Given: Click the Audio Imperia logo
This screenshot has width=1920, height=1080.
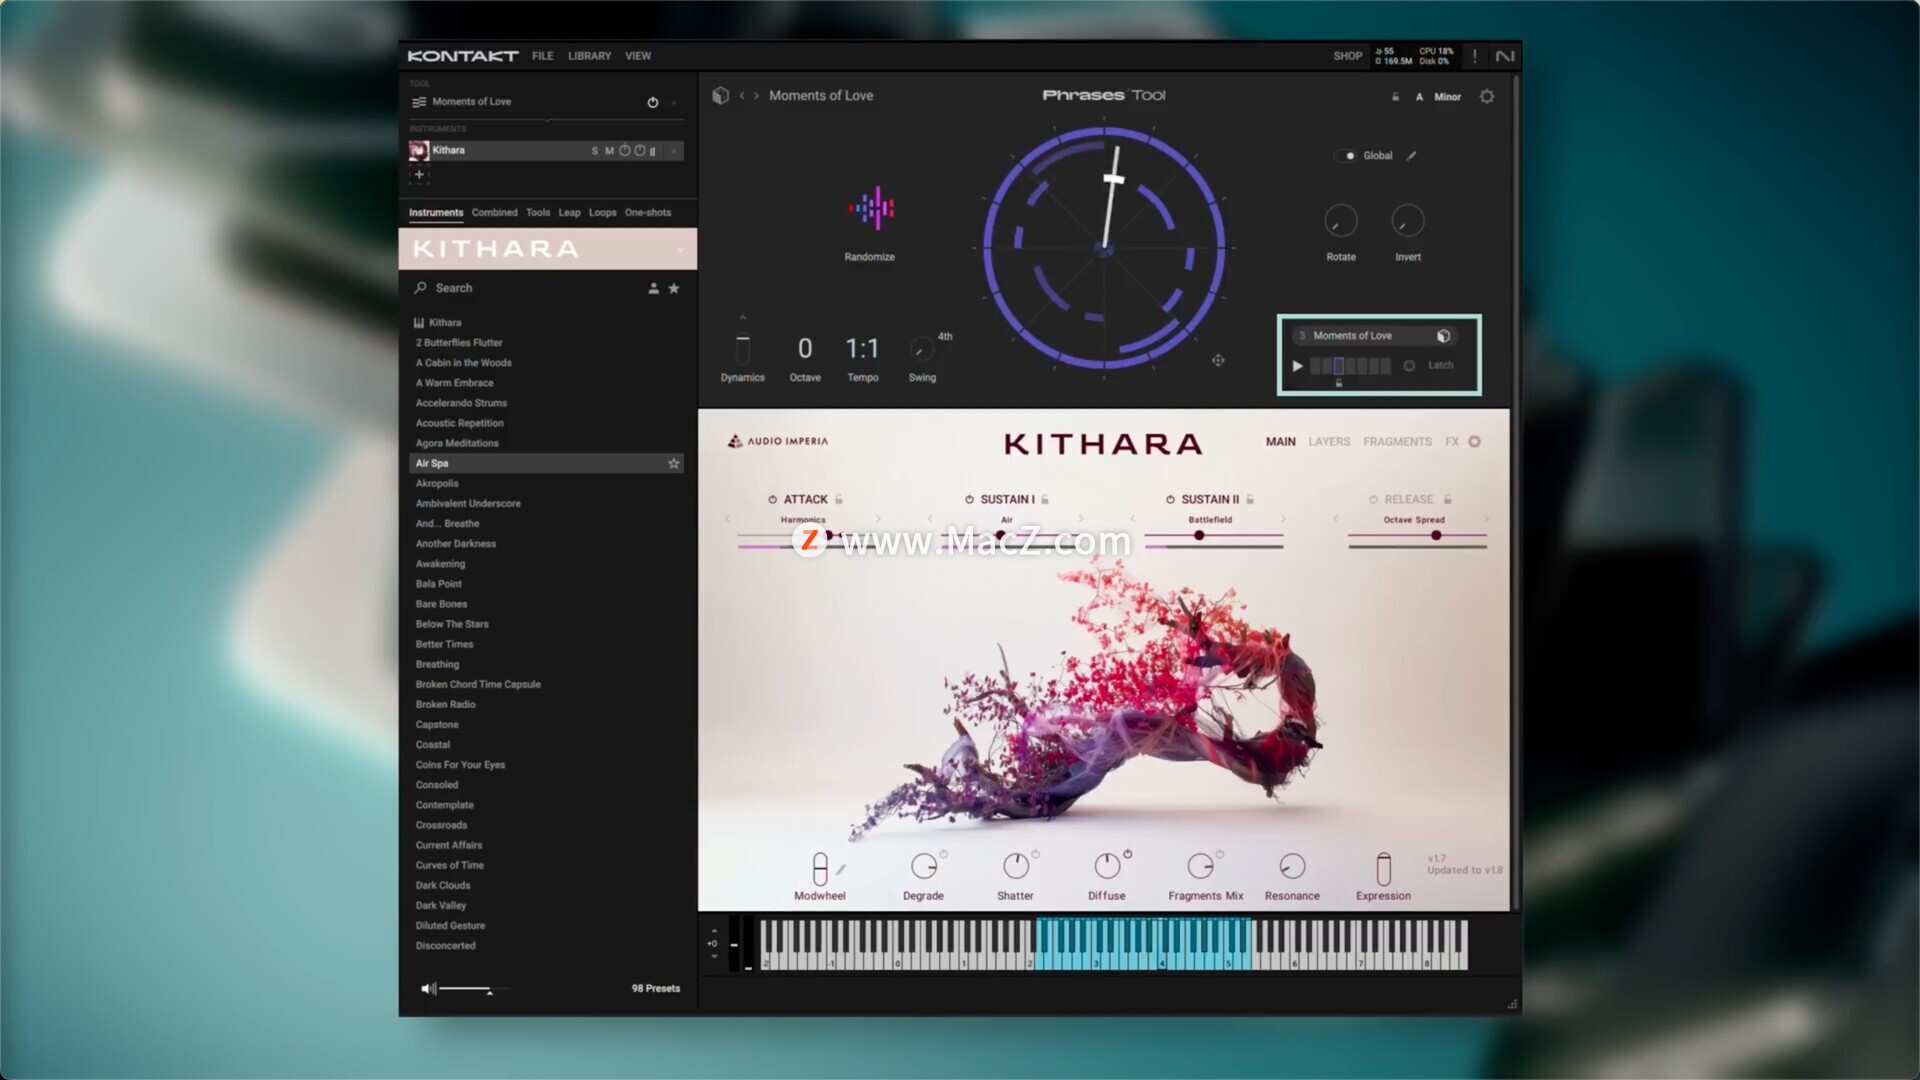Looking at the screenshot, I should (x=778, y=441).
